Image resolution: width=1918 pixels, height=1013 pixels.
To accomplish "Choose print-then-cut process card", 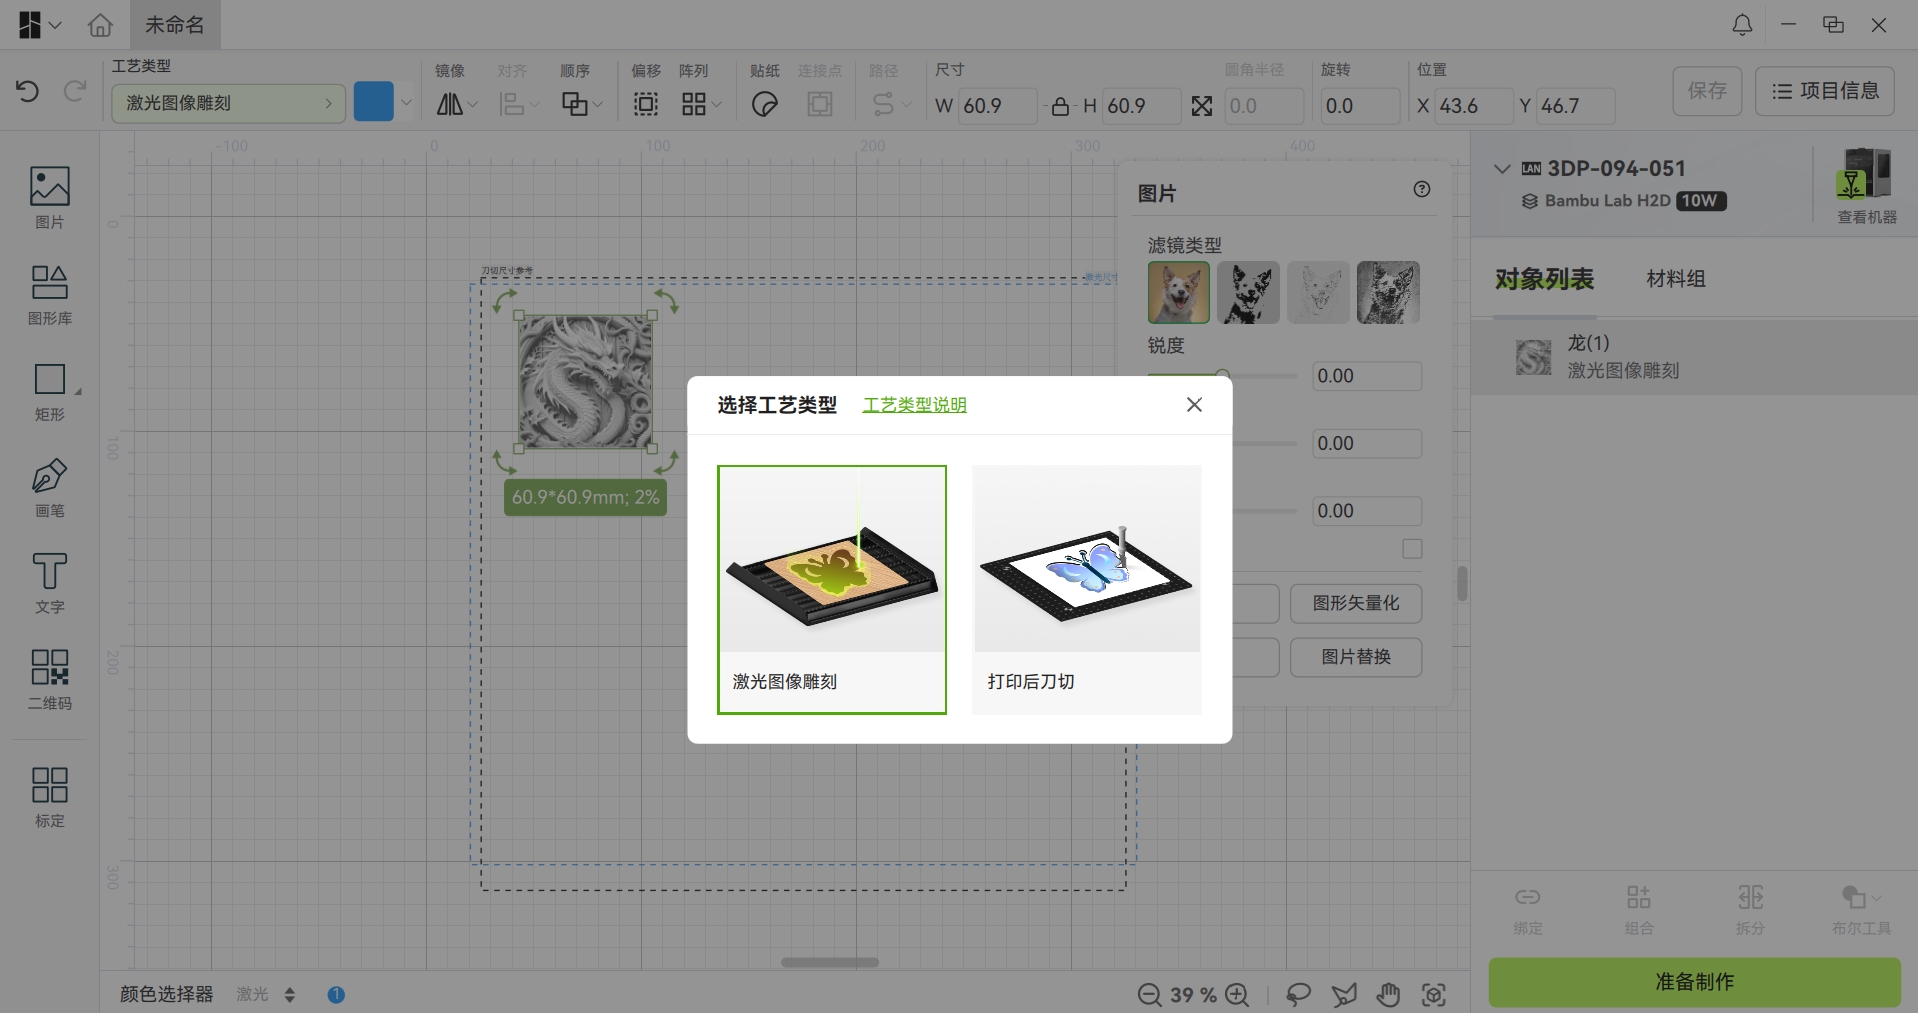I will [x=1087, y=590].
